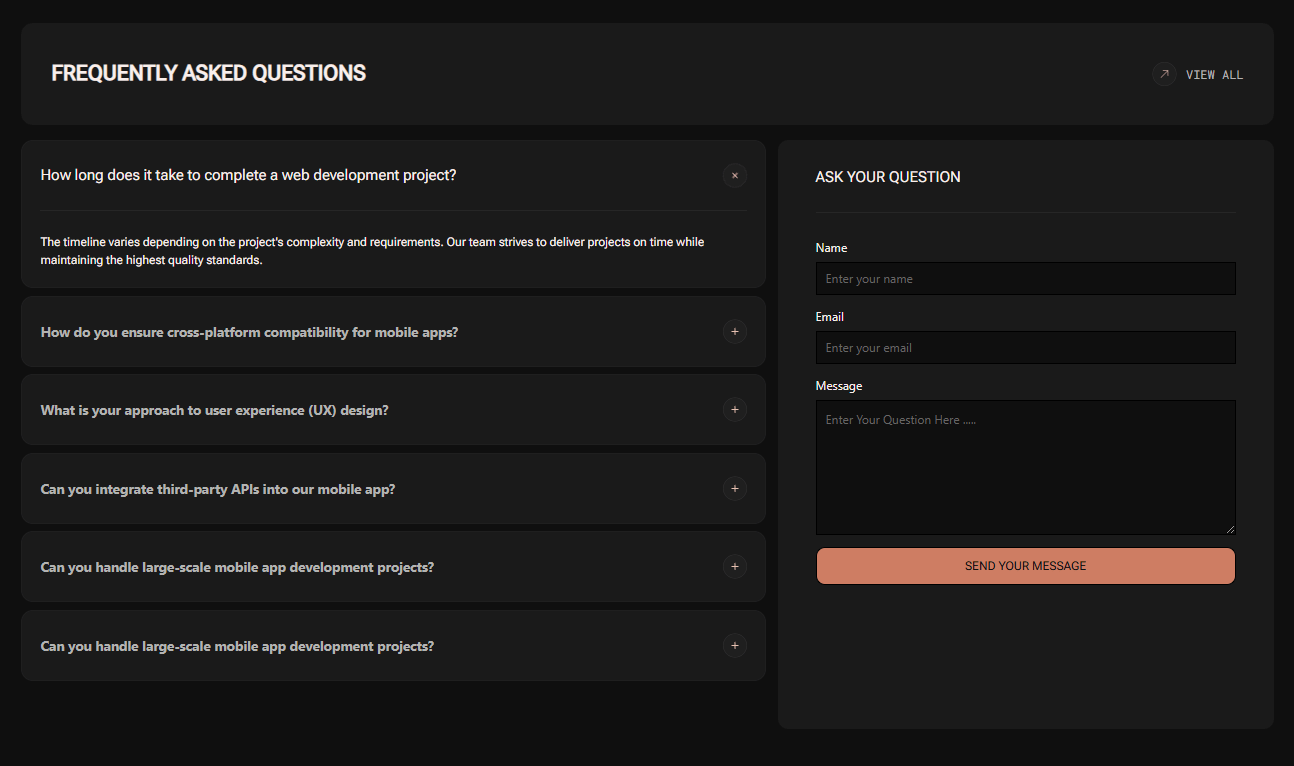
Task: Expand the cross-platform compatibility question
Action: click(x=735, y=331)
